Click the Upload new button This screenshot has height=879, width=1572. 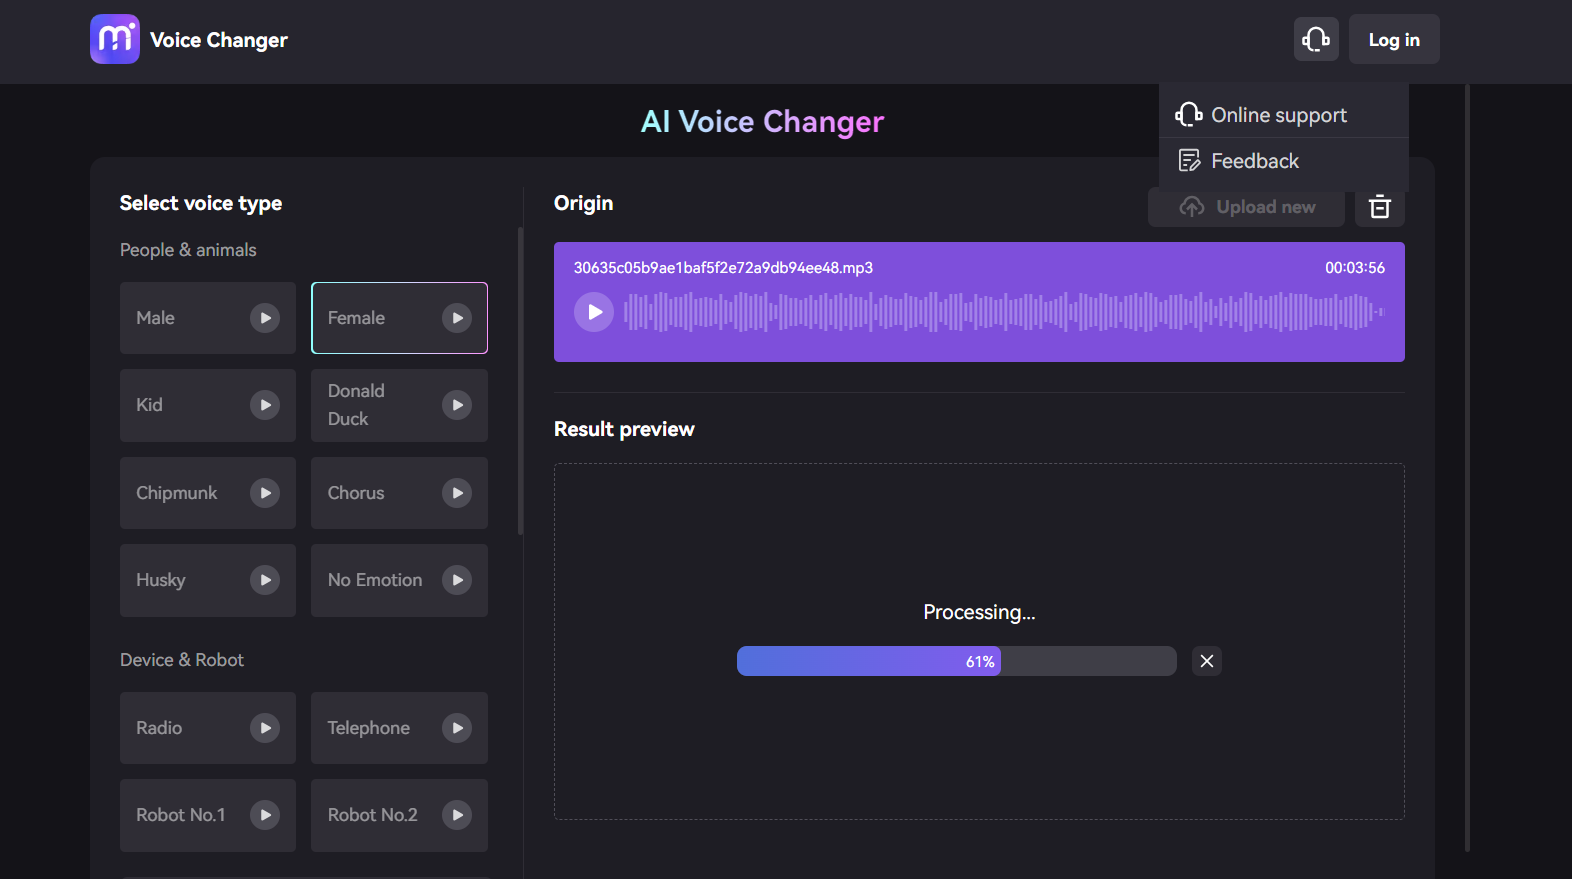tap(1246, 207)
